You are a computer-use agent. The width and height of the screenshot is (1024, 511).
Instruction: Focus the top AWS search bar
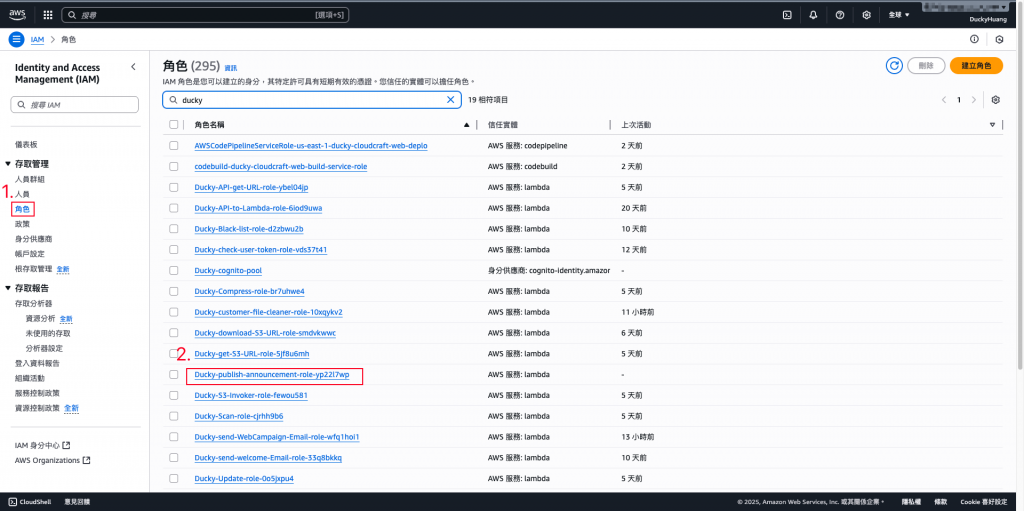tap(205, 14)
